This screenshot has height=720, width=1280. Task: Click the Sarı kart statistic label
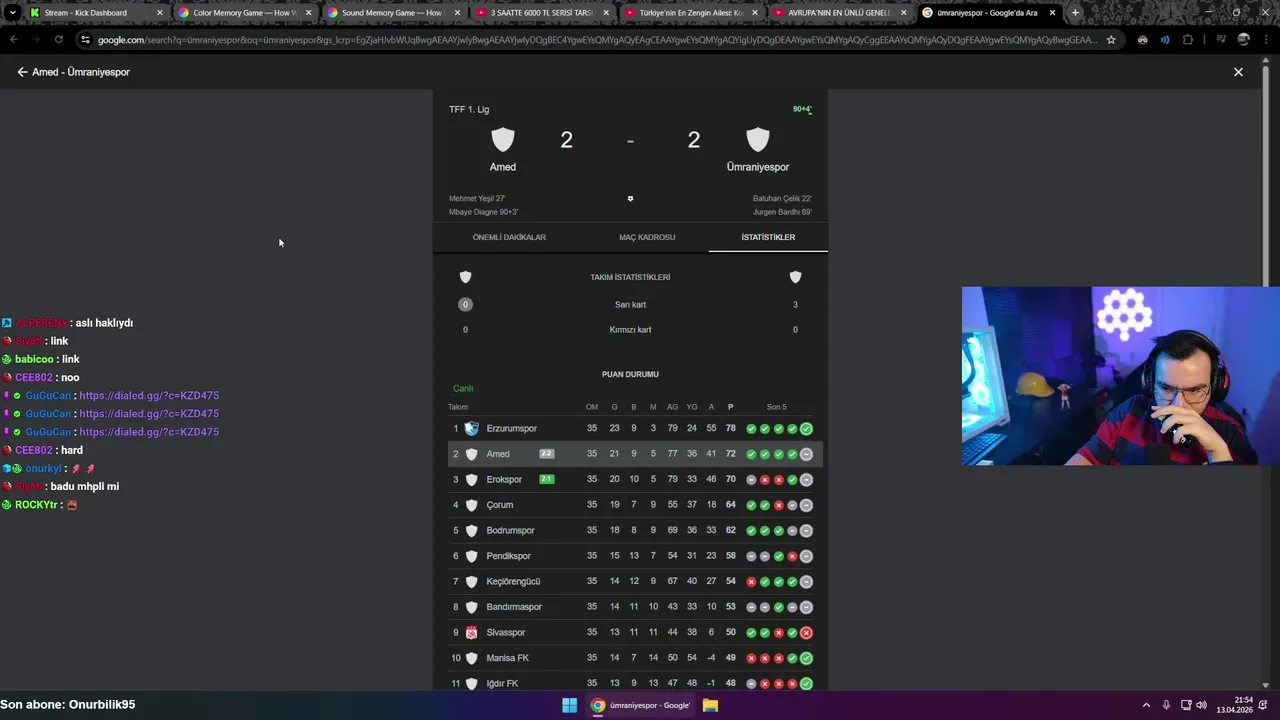click(x=630, y=304)
